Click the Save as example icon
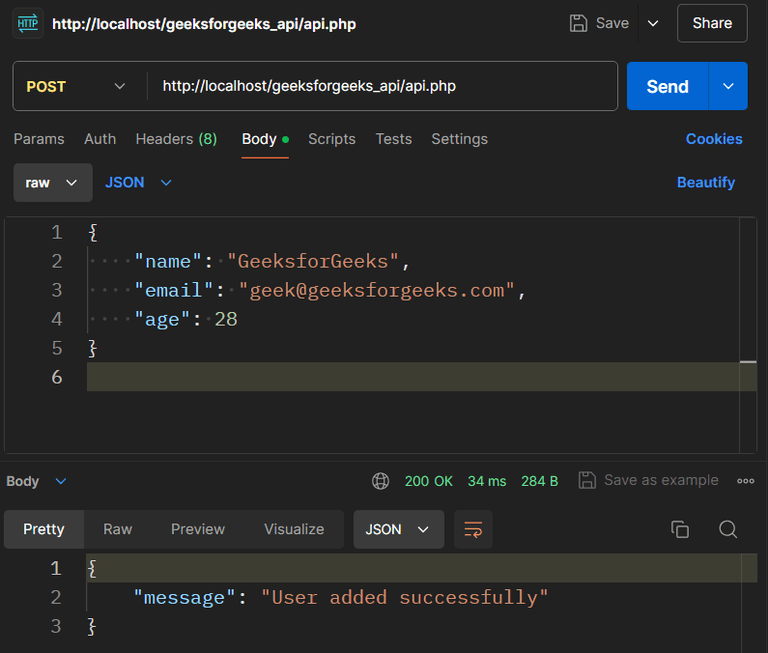Image resolution: width=768 pixels, height=653 pixels. [x=587, y=481]
